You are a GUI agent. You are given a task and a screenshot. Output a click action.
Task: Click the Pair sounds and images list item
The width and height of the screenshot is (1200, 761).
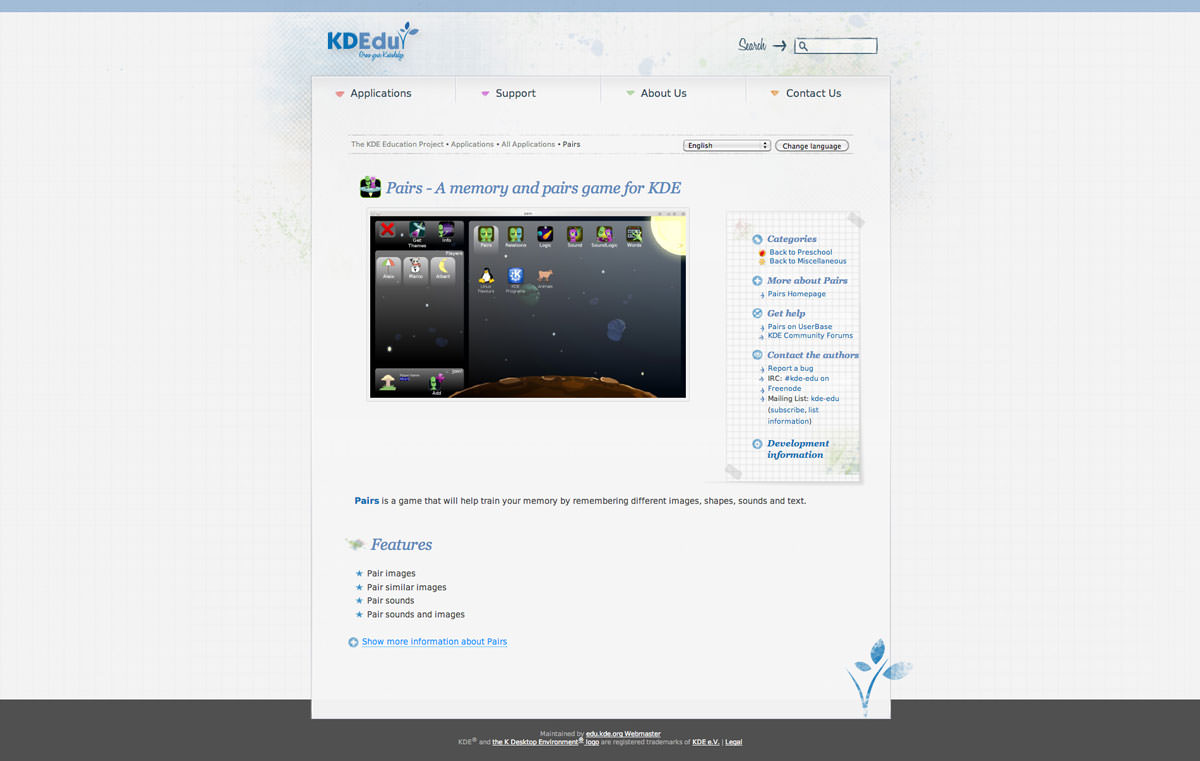tap(416, 614)
